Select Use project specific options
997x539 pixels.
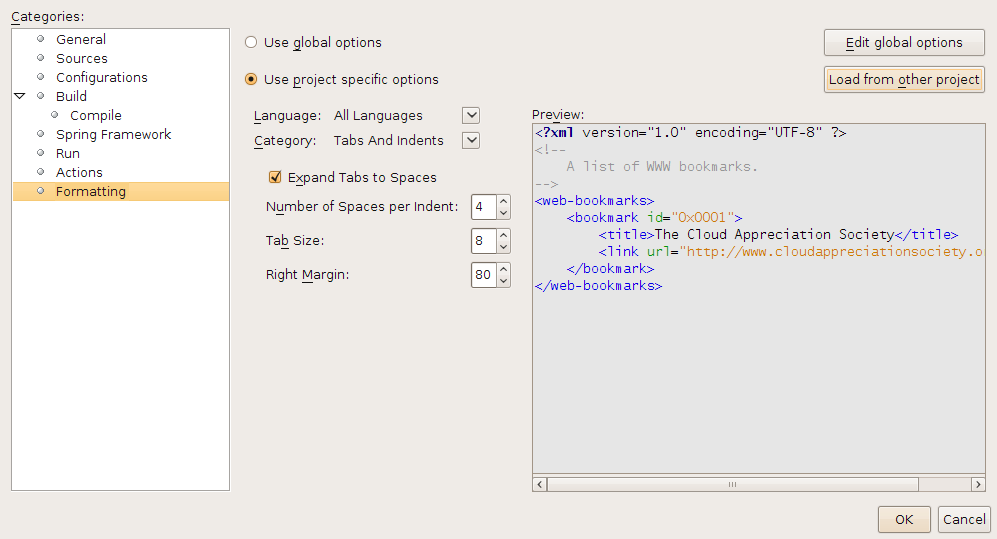251,79
